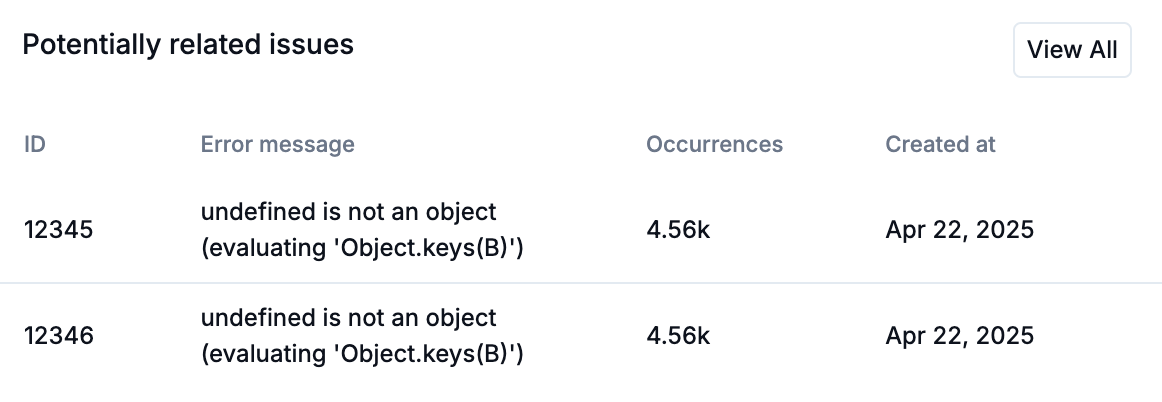
Task: Click 'undefined is not an object' in row 12346
Action: (348, 318)
